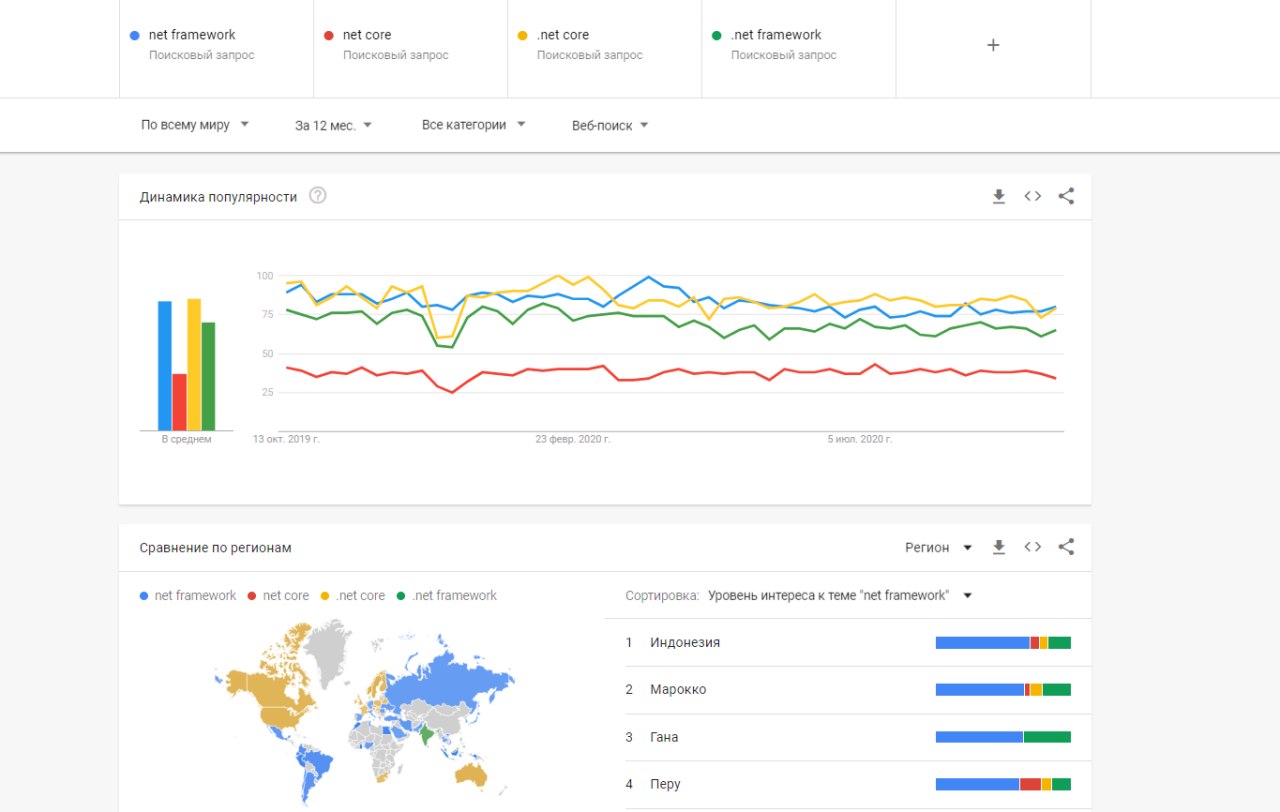This screenshot has width=1280, height=812.
Task: Click the Гана stacked interest bar
Action: tap(1003, 737)
